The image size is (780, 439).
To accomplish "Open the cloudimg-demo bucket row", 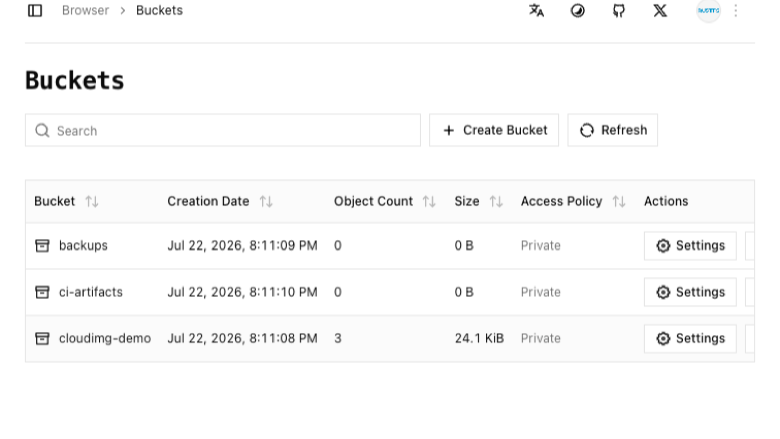I will click(x=390, y=339).
